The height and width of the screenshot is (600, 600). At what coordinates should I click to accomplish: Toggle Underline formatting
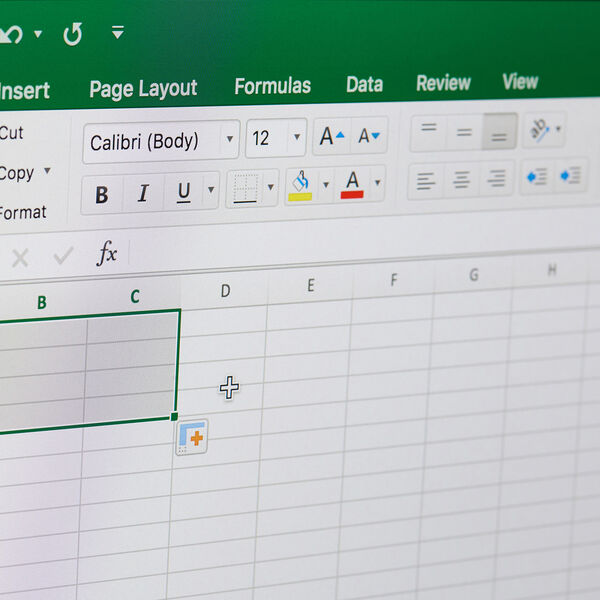[x=184, y=191]
